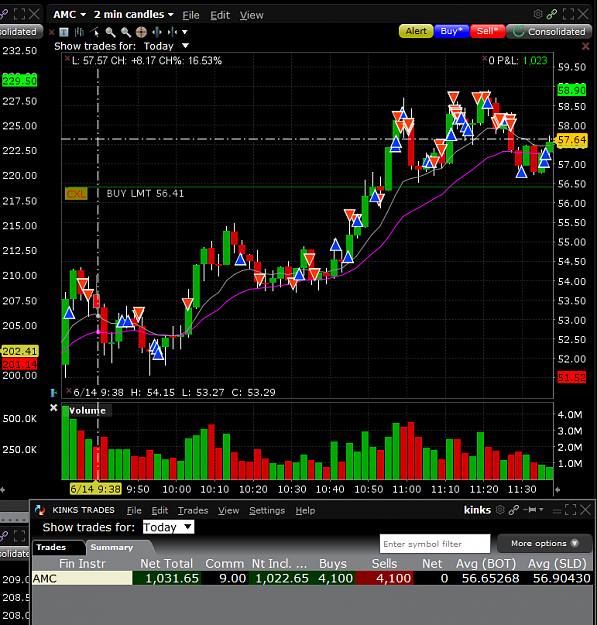Open the Settings menu
This screenshot has width=597, height=625.
(x=267, y=511)
